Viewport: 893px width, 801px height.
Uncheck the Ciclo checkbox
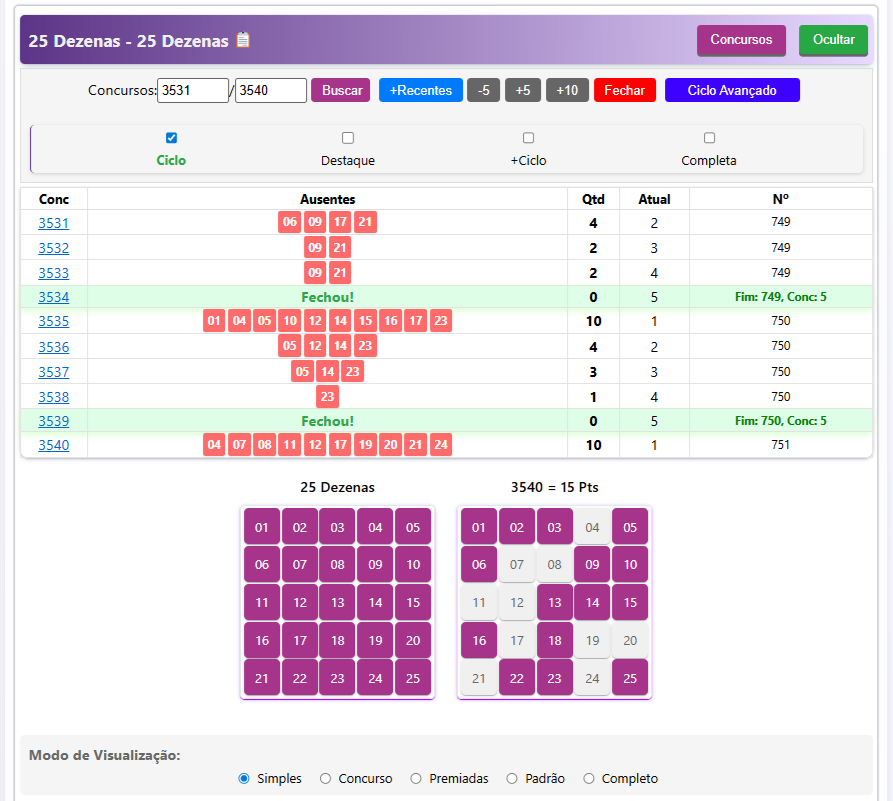click(x=171, y=138)
